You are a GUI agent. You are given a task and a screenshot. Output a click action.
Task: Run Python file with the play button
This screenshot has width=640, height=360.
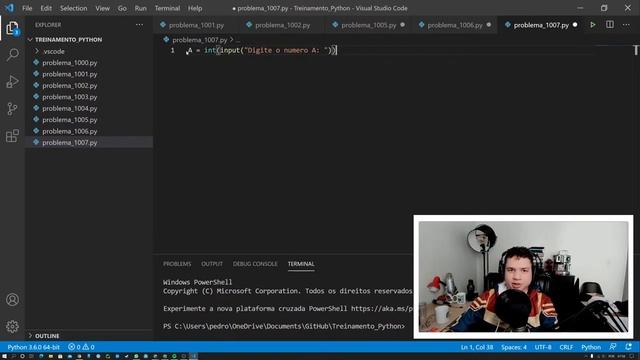(593, 25)
